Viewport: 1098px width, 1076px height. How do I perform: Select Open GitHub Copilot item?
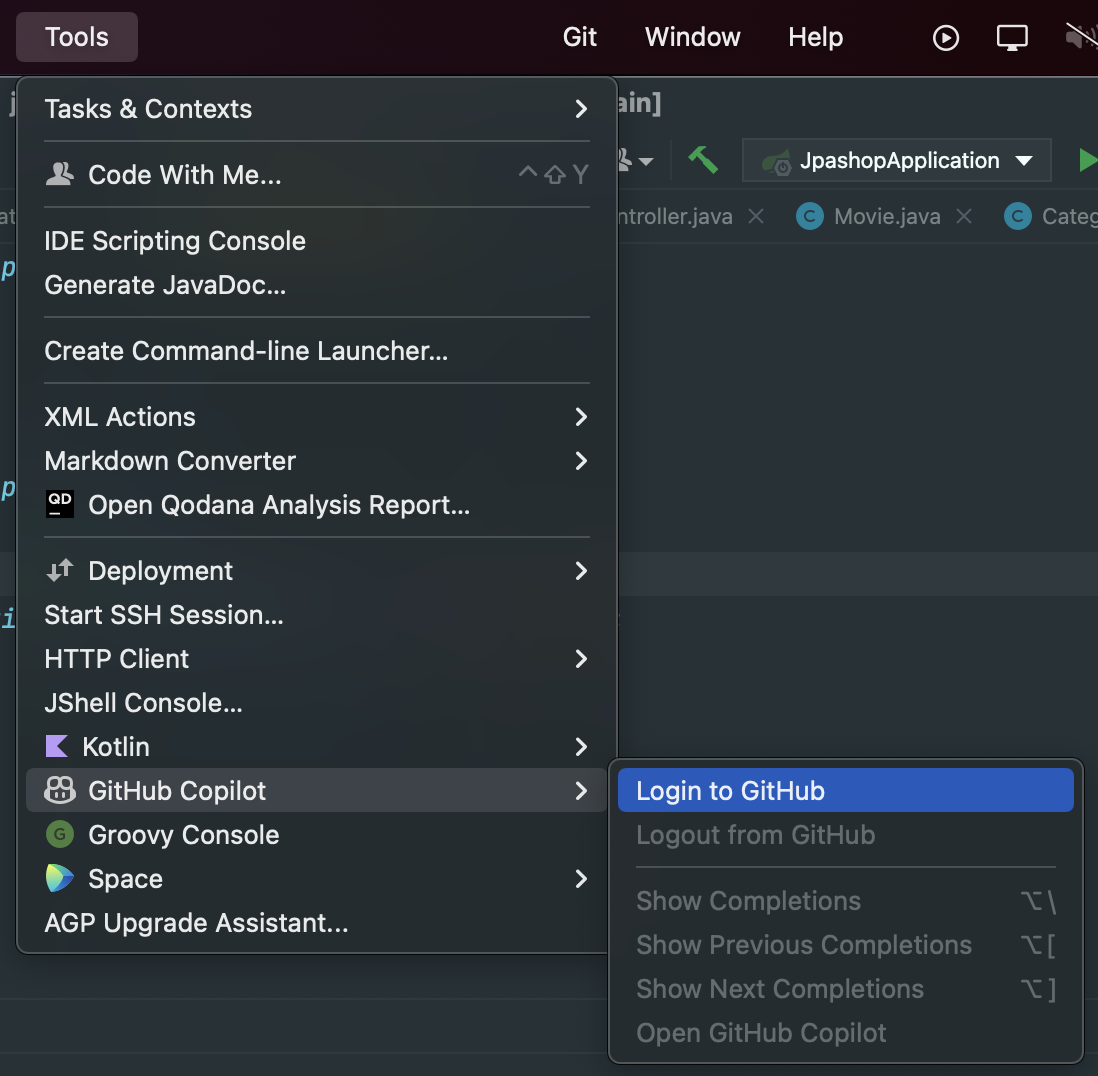tap(845, 1033)
